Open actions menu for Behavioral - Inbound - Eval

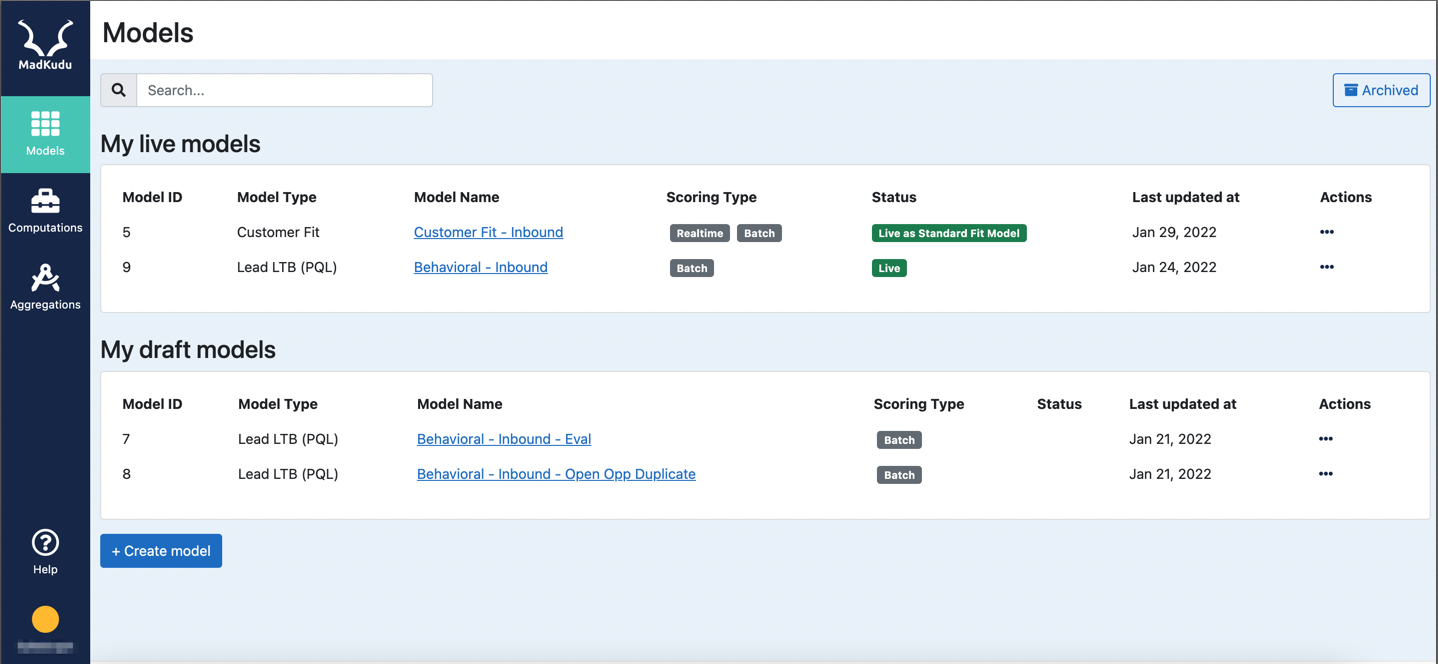point(1325,439)
